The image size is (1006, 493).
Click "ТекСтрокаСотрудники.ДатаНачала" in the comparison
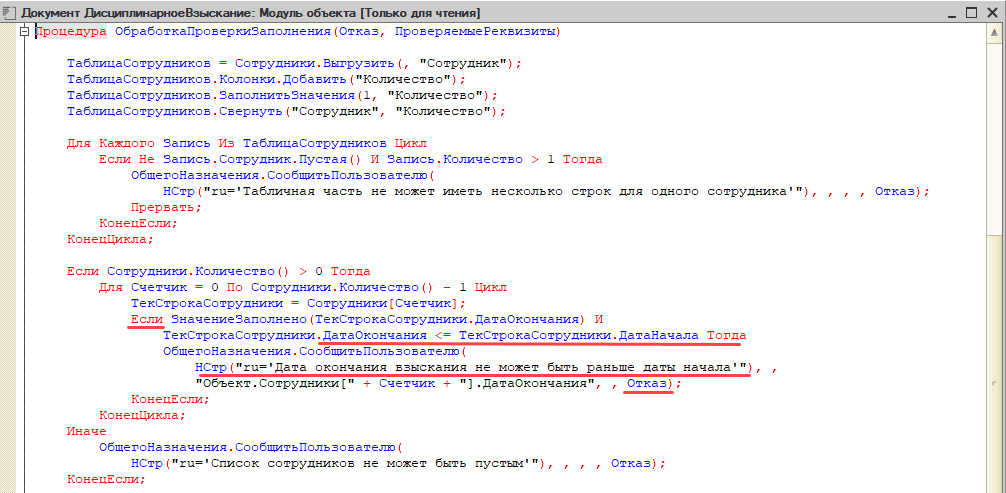(579, 335)
